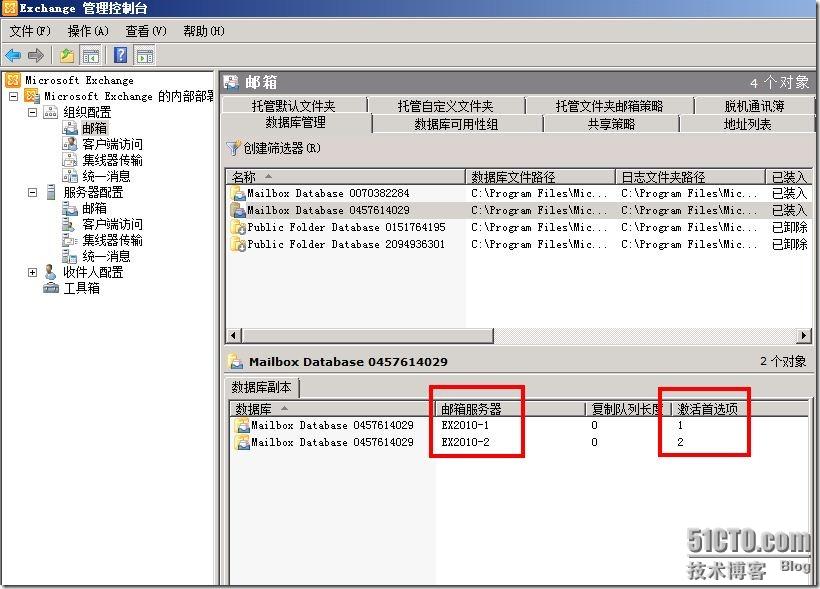Sort by 数据库 column in copies list

click(x=332, y=409)
